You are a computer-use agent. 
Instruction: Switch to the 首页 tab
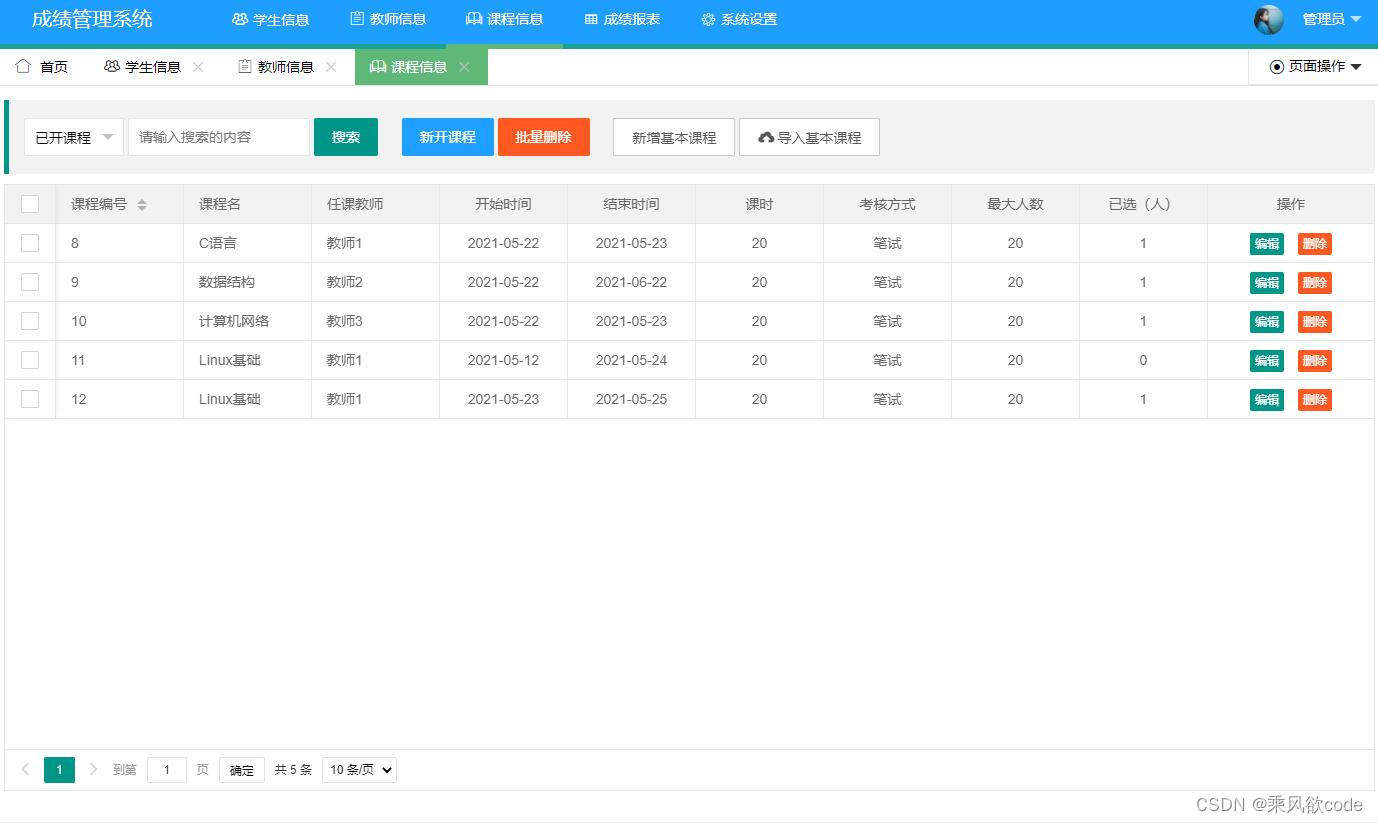click(42, 67)
